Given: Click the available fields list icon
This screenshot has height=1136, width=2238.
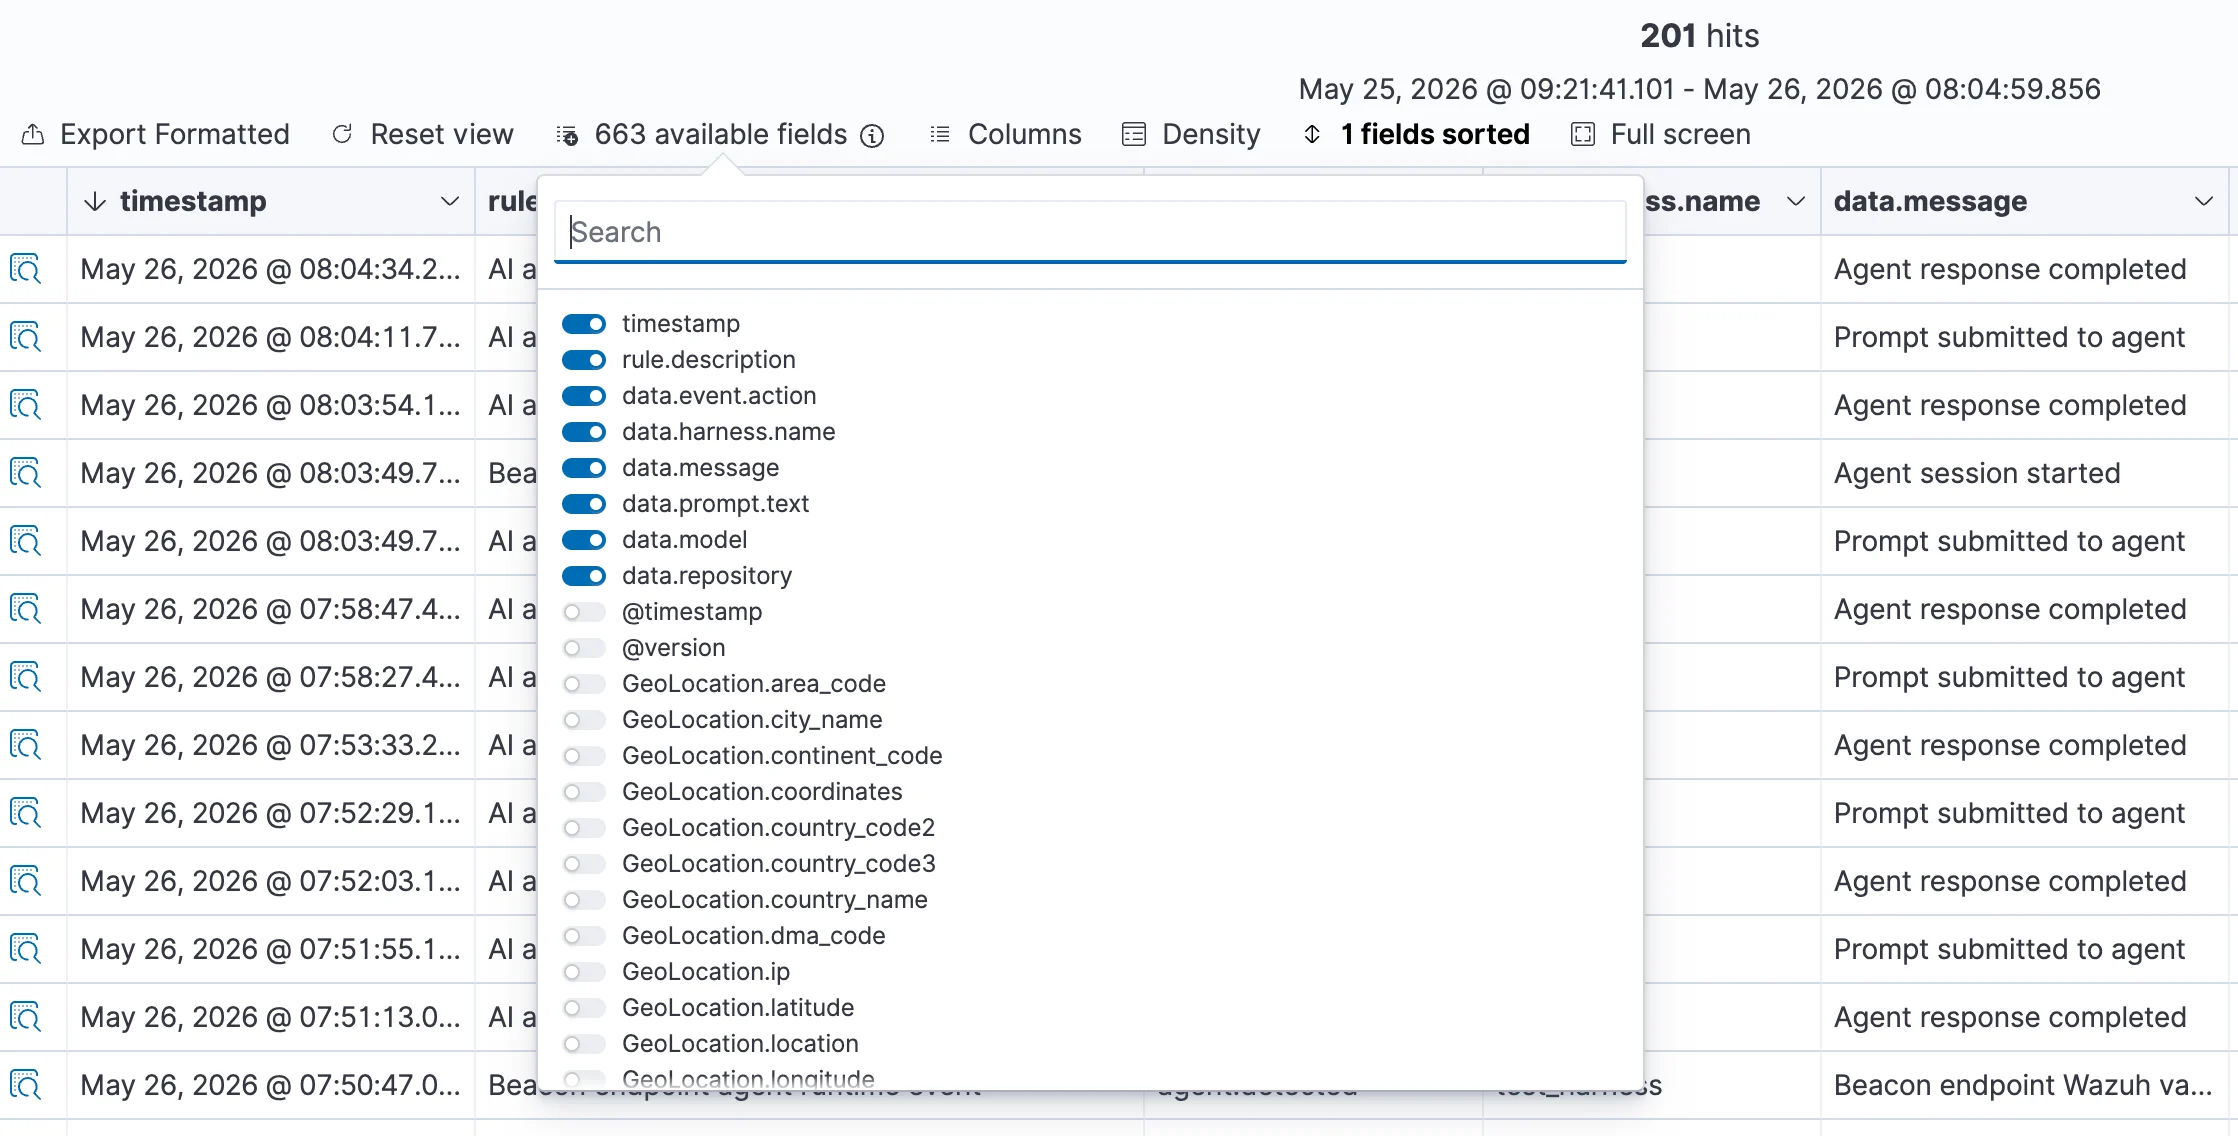Looking at the screenshot, I should (567, 135).
